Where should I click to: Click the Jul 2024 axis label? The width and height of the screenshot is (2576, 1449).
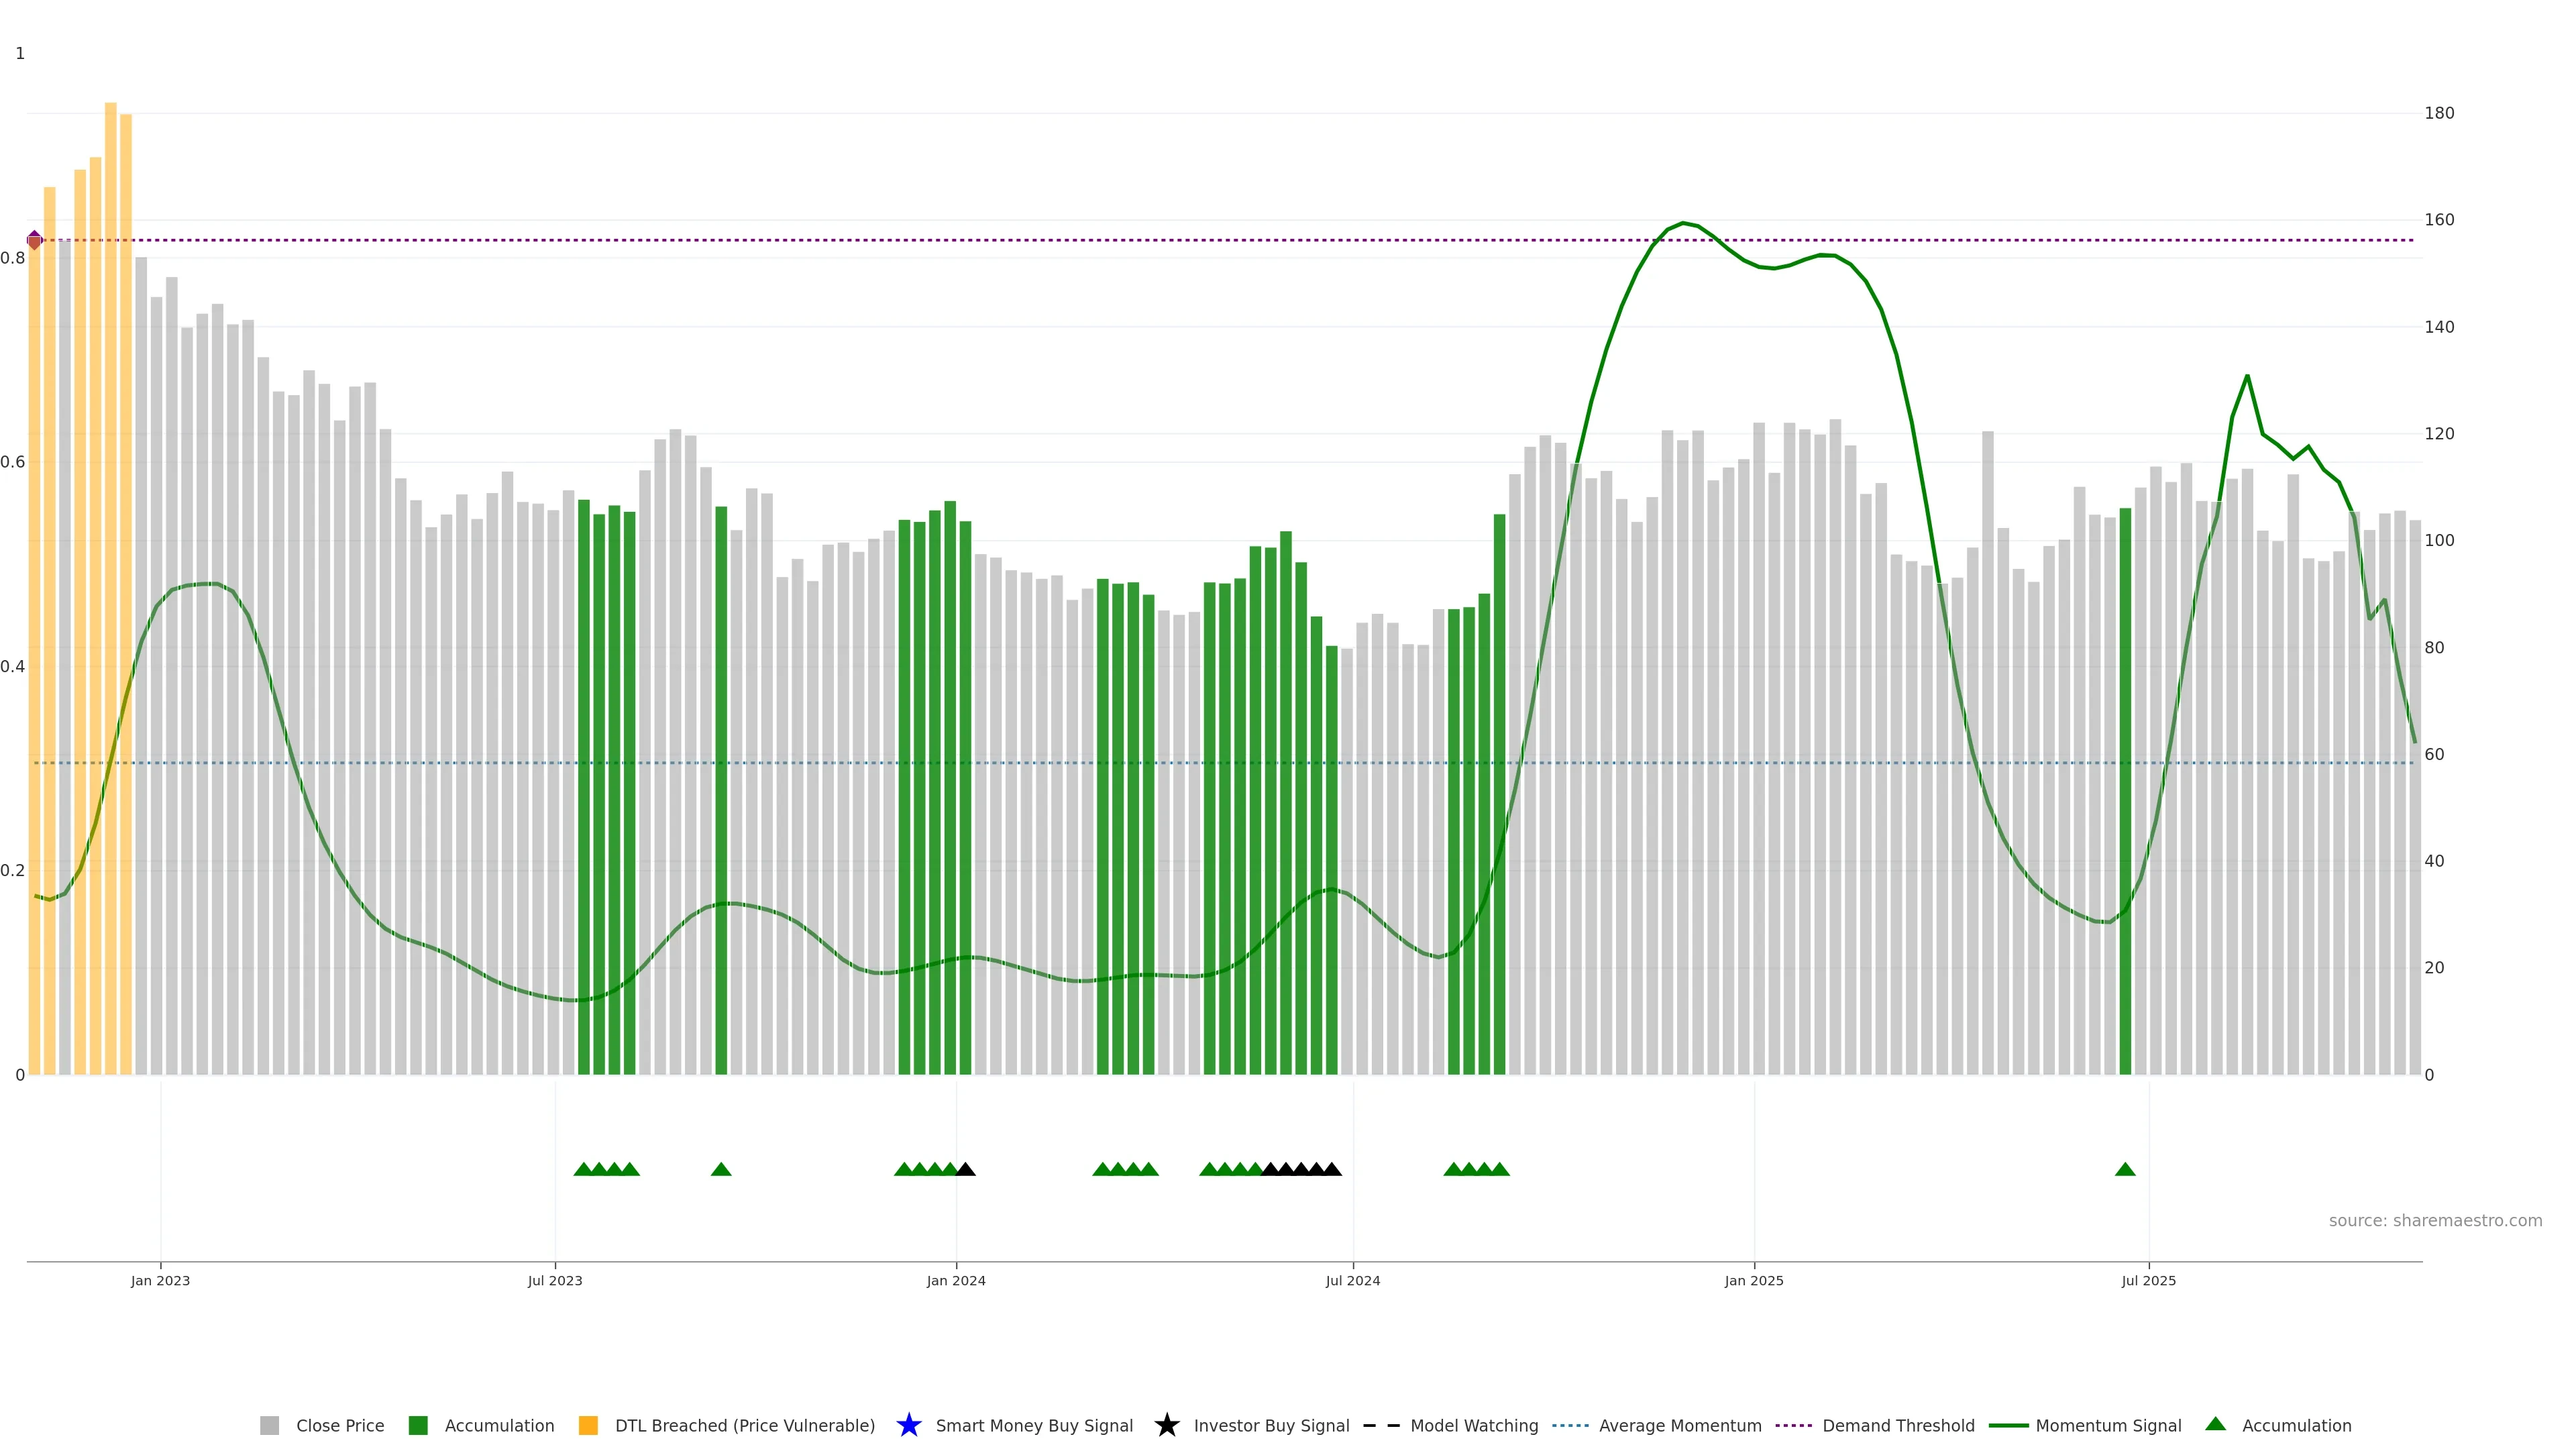click(x=1353, y=1281)
